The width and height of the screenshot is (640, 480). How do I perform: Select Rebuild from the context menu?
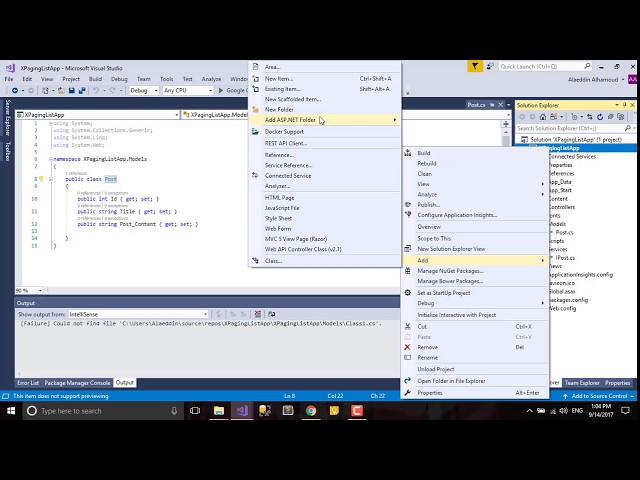[x=475, y=163]
